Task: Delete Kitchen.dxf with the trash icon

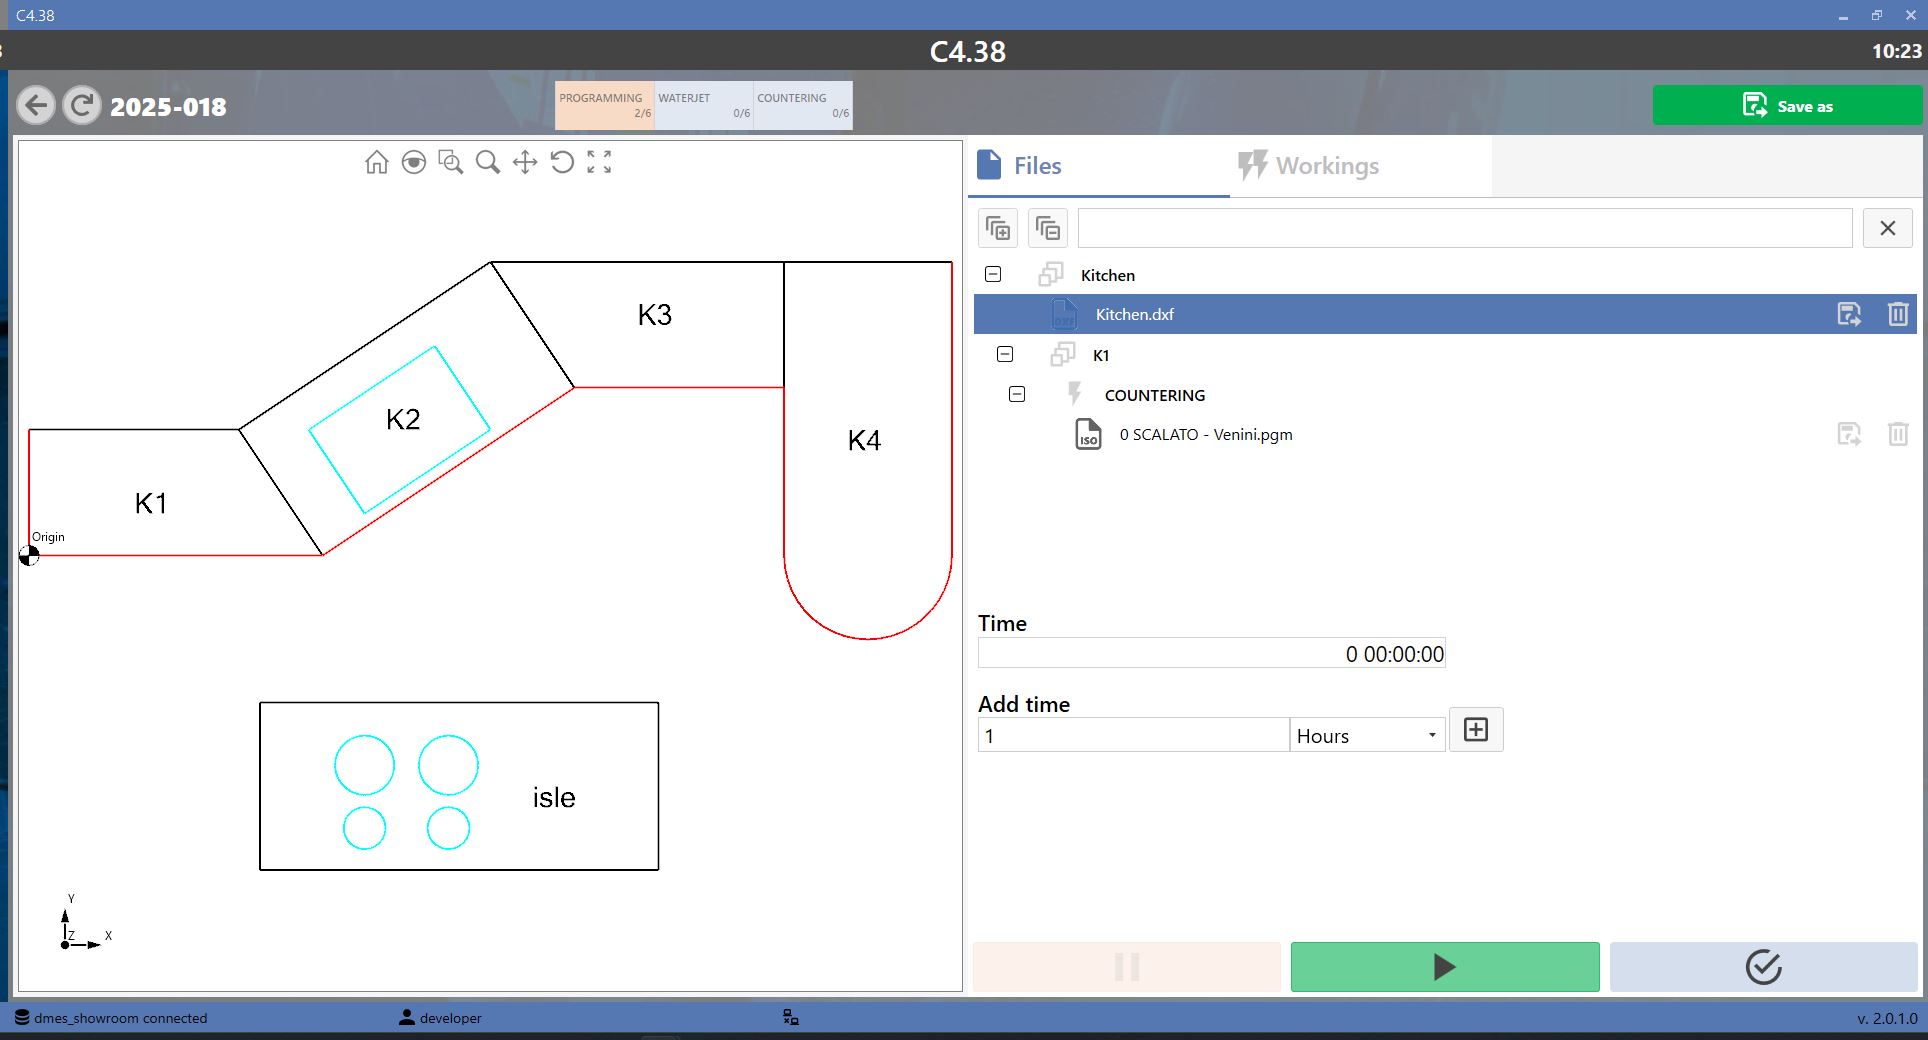Action: (x=1897, y=314)
